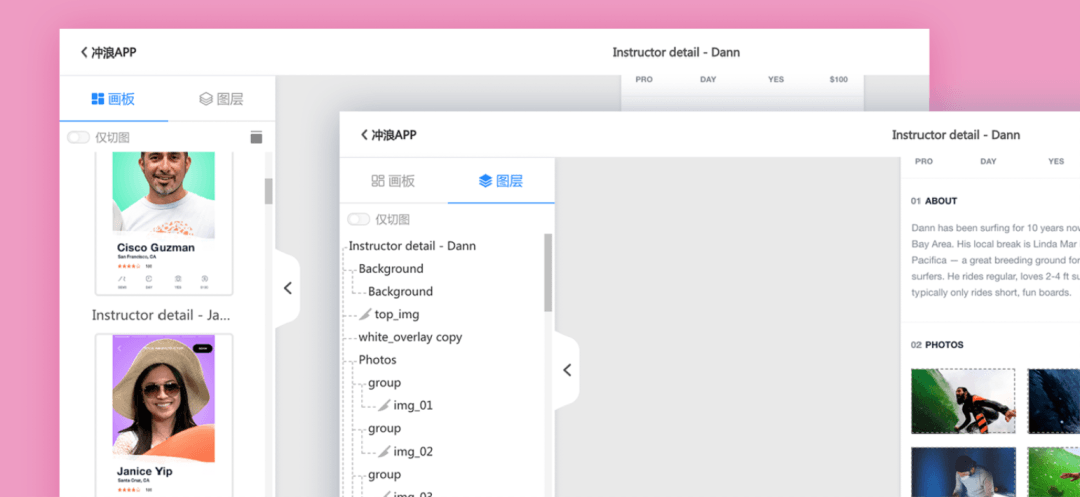Click PRO label in back window canvas
The image size is (1080, 497).
pos(643,79)
